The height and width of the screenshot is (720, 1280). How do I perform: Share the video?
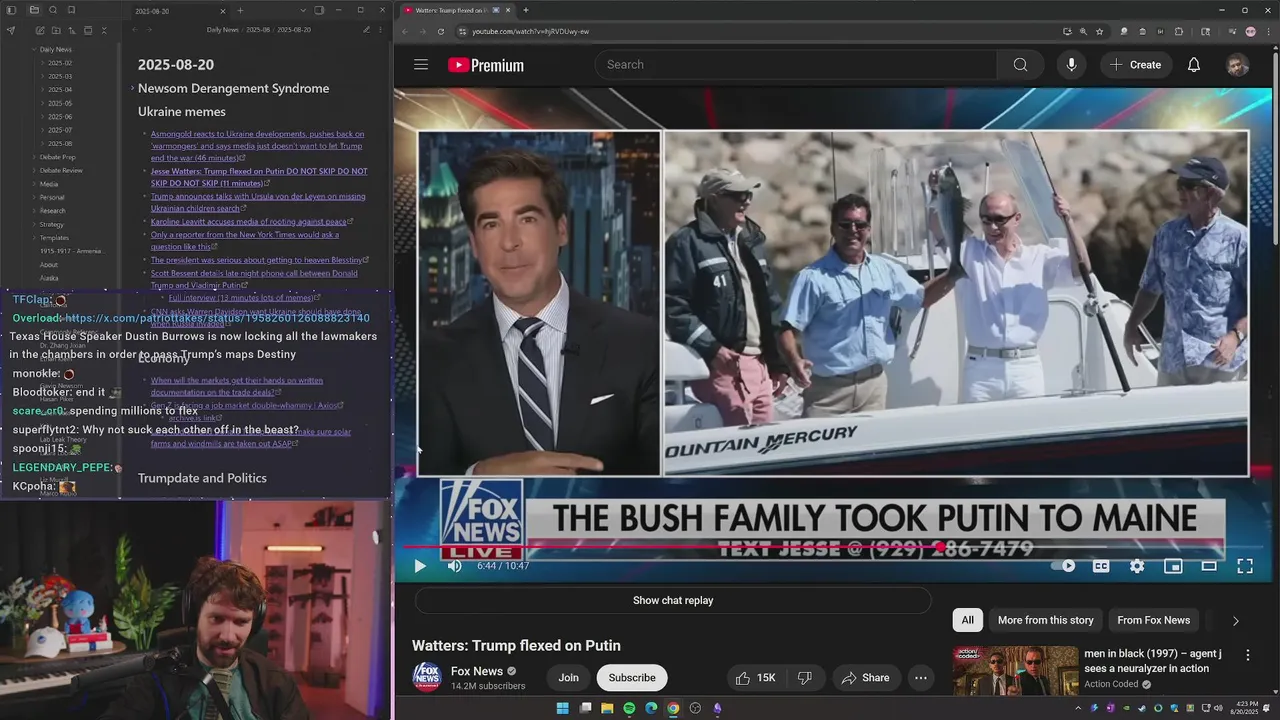point(865,678)
